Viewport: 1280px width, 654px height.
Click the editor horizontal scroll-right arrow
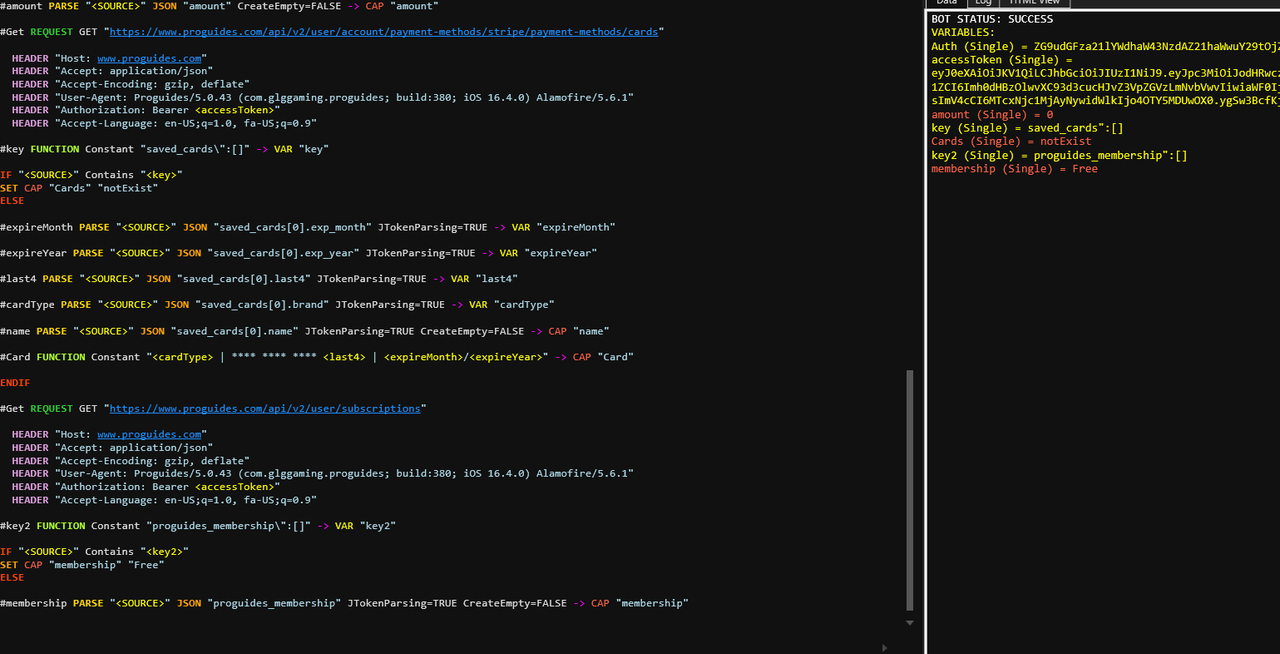coord(885,647)
